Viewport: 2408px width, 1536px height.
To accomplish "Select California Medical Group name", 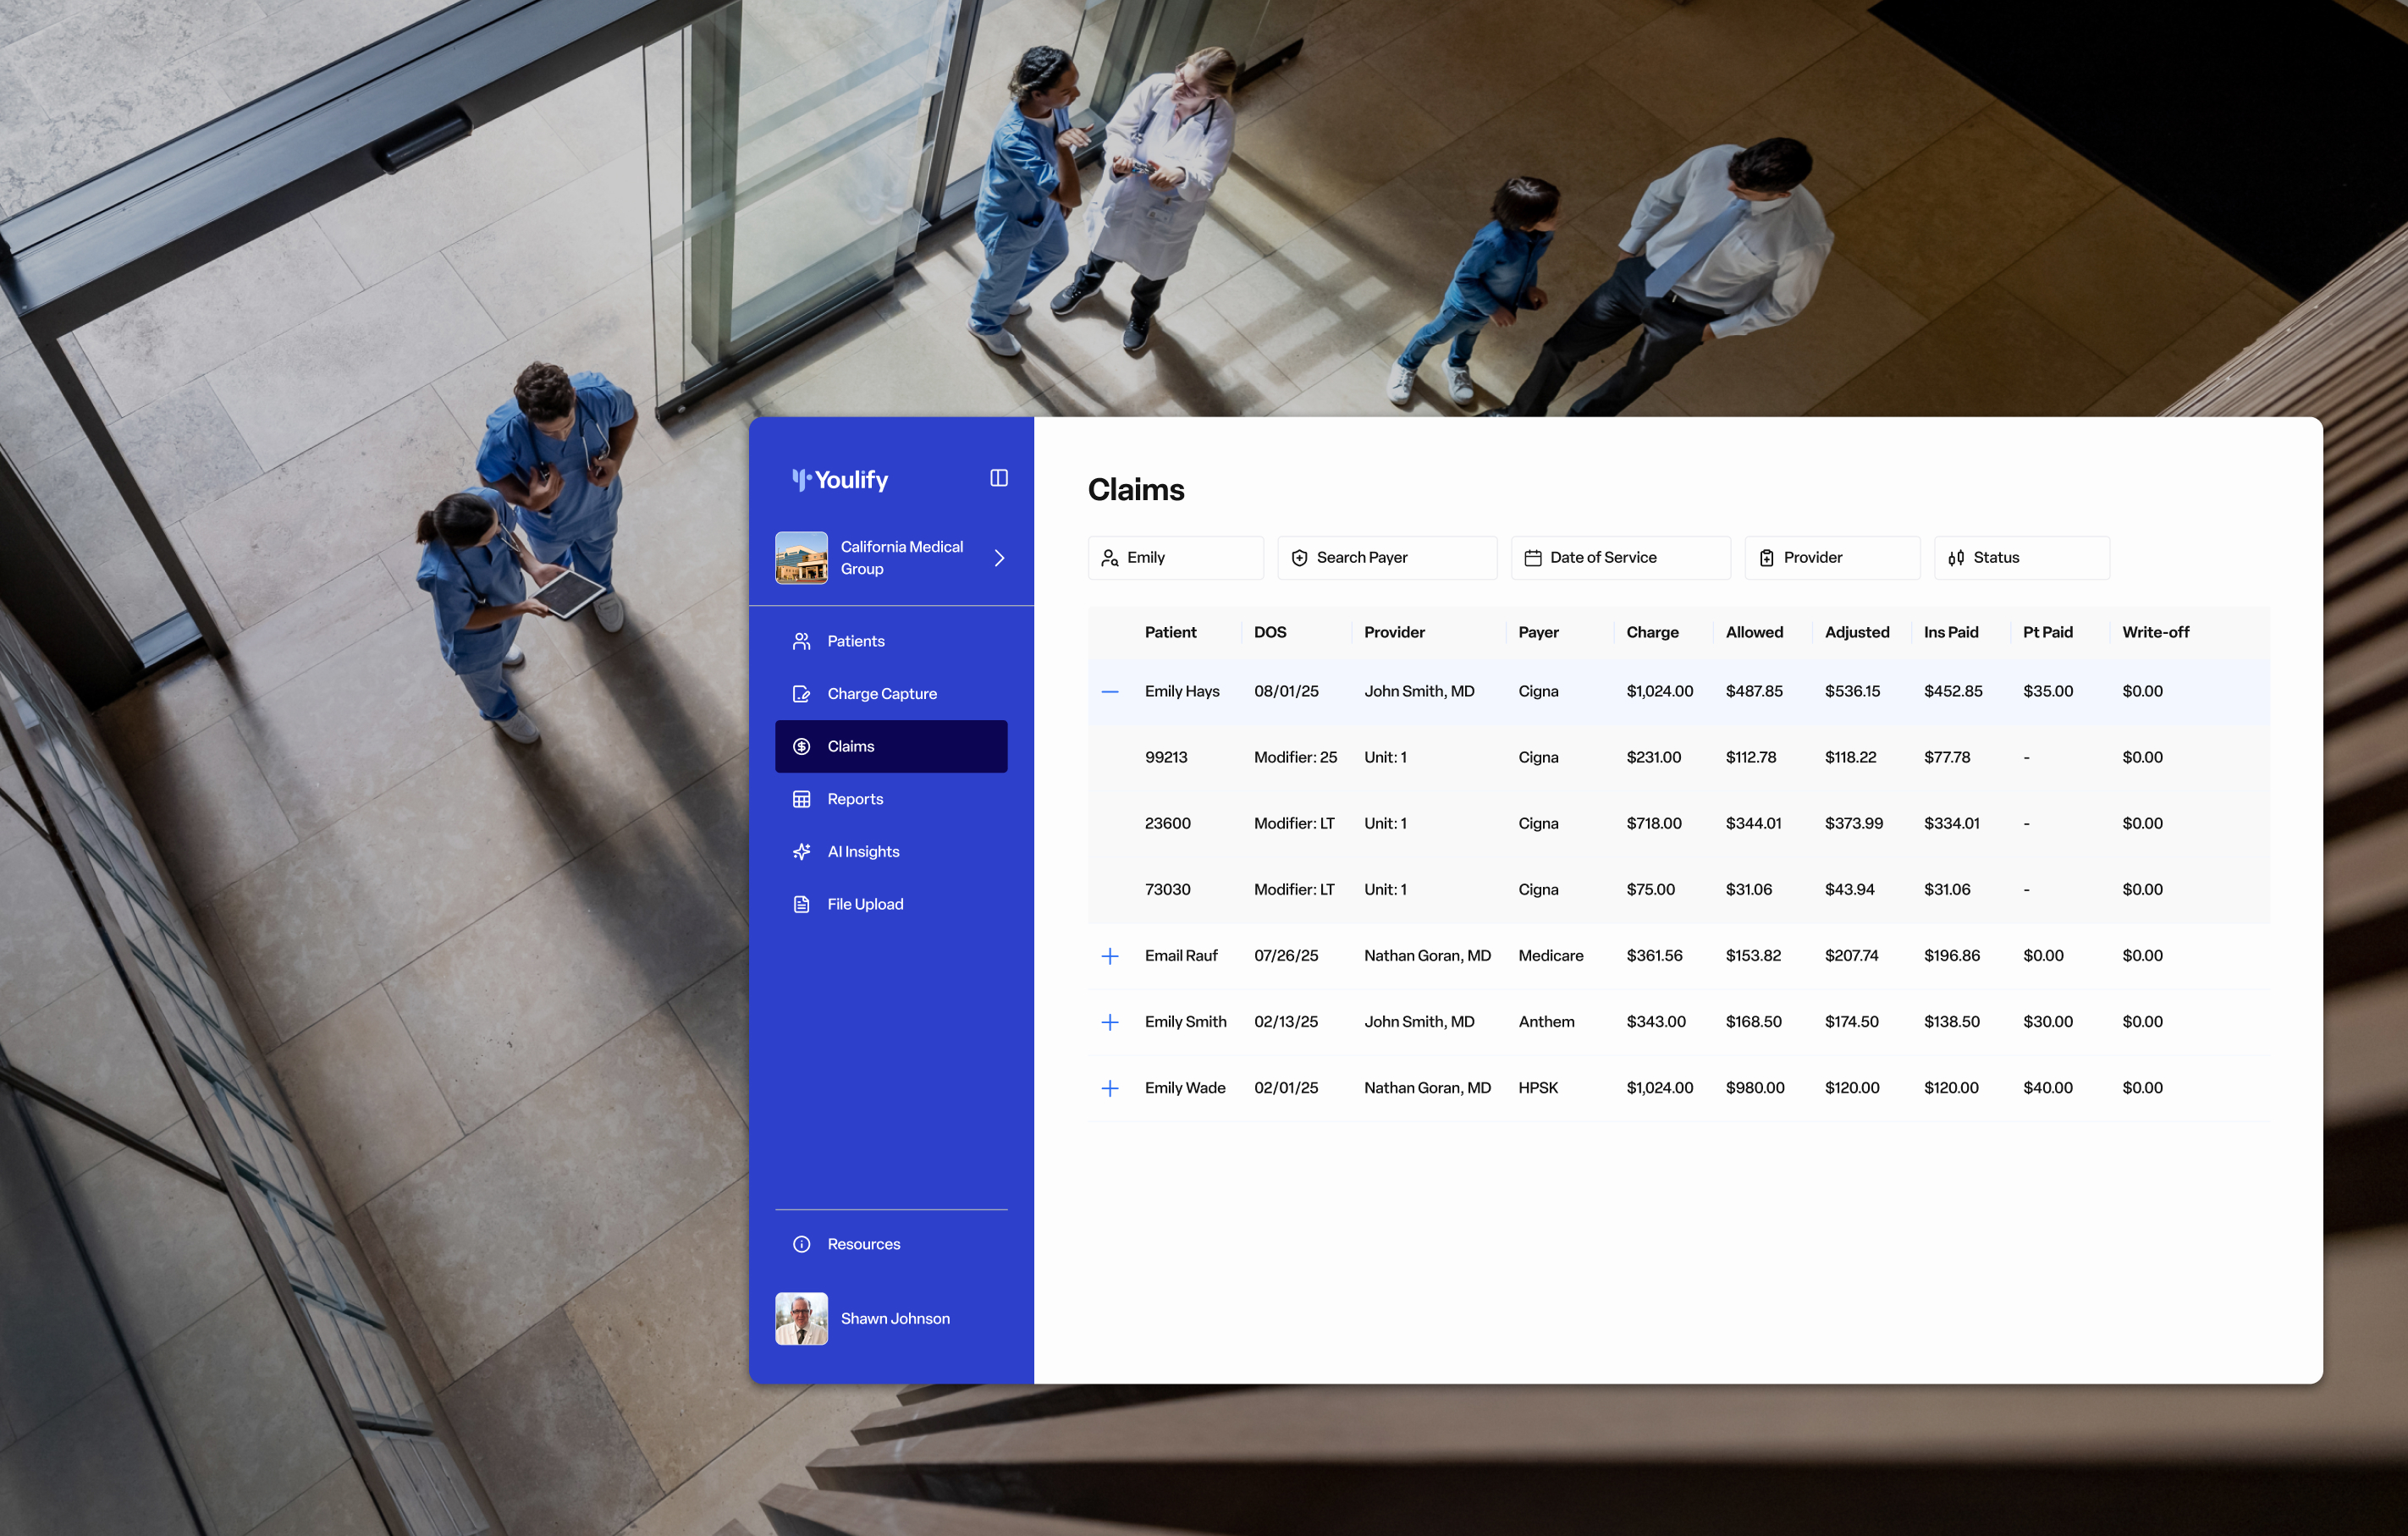I will [901, 558].
